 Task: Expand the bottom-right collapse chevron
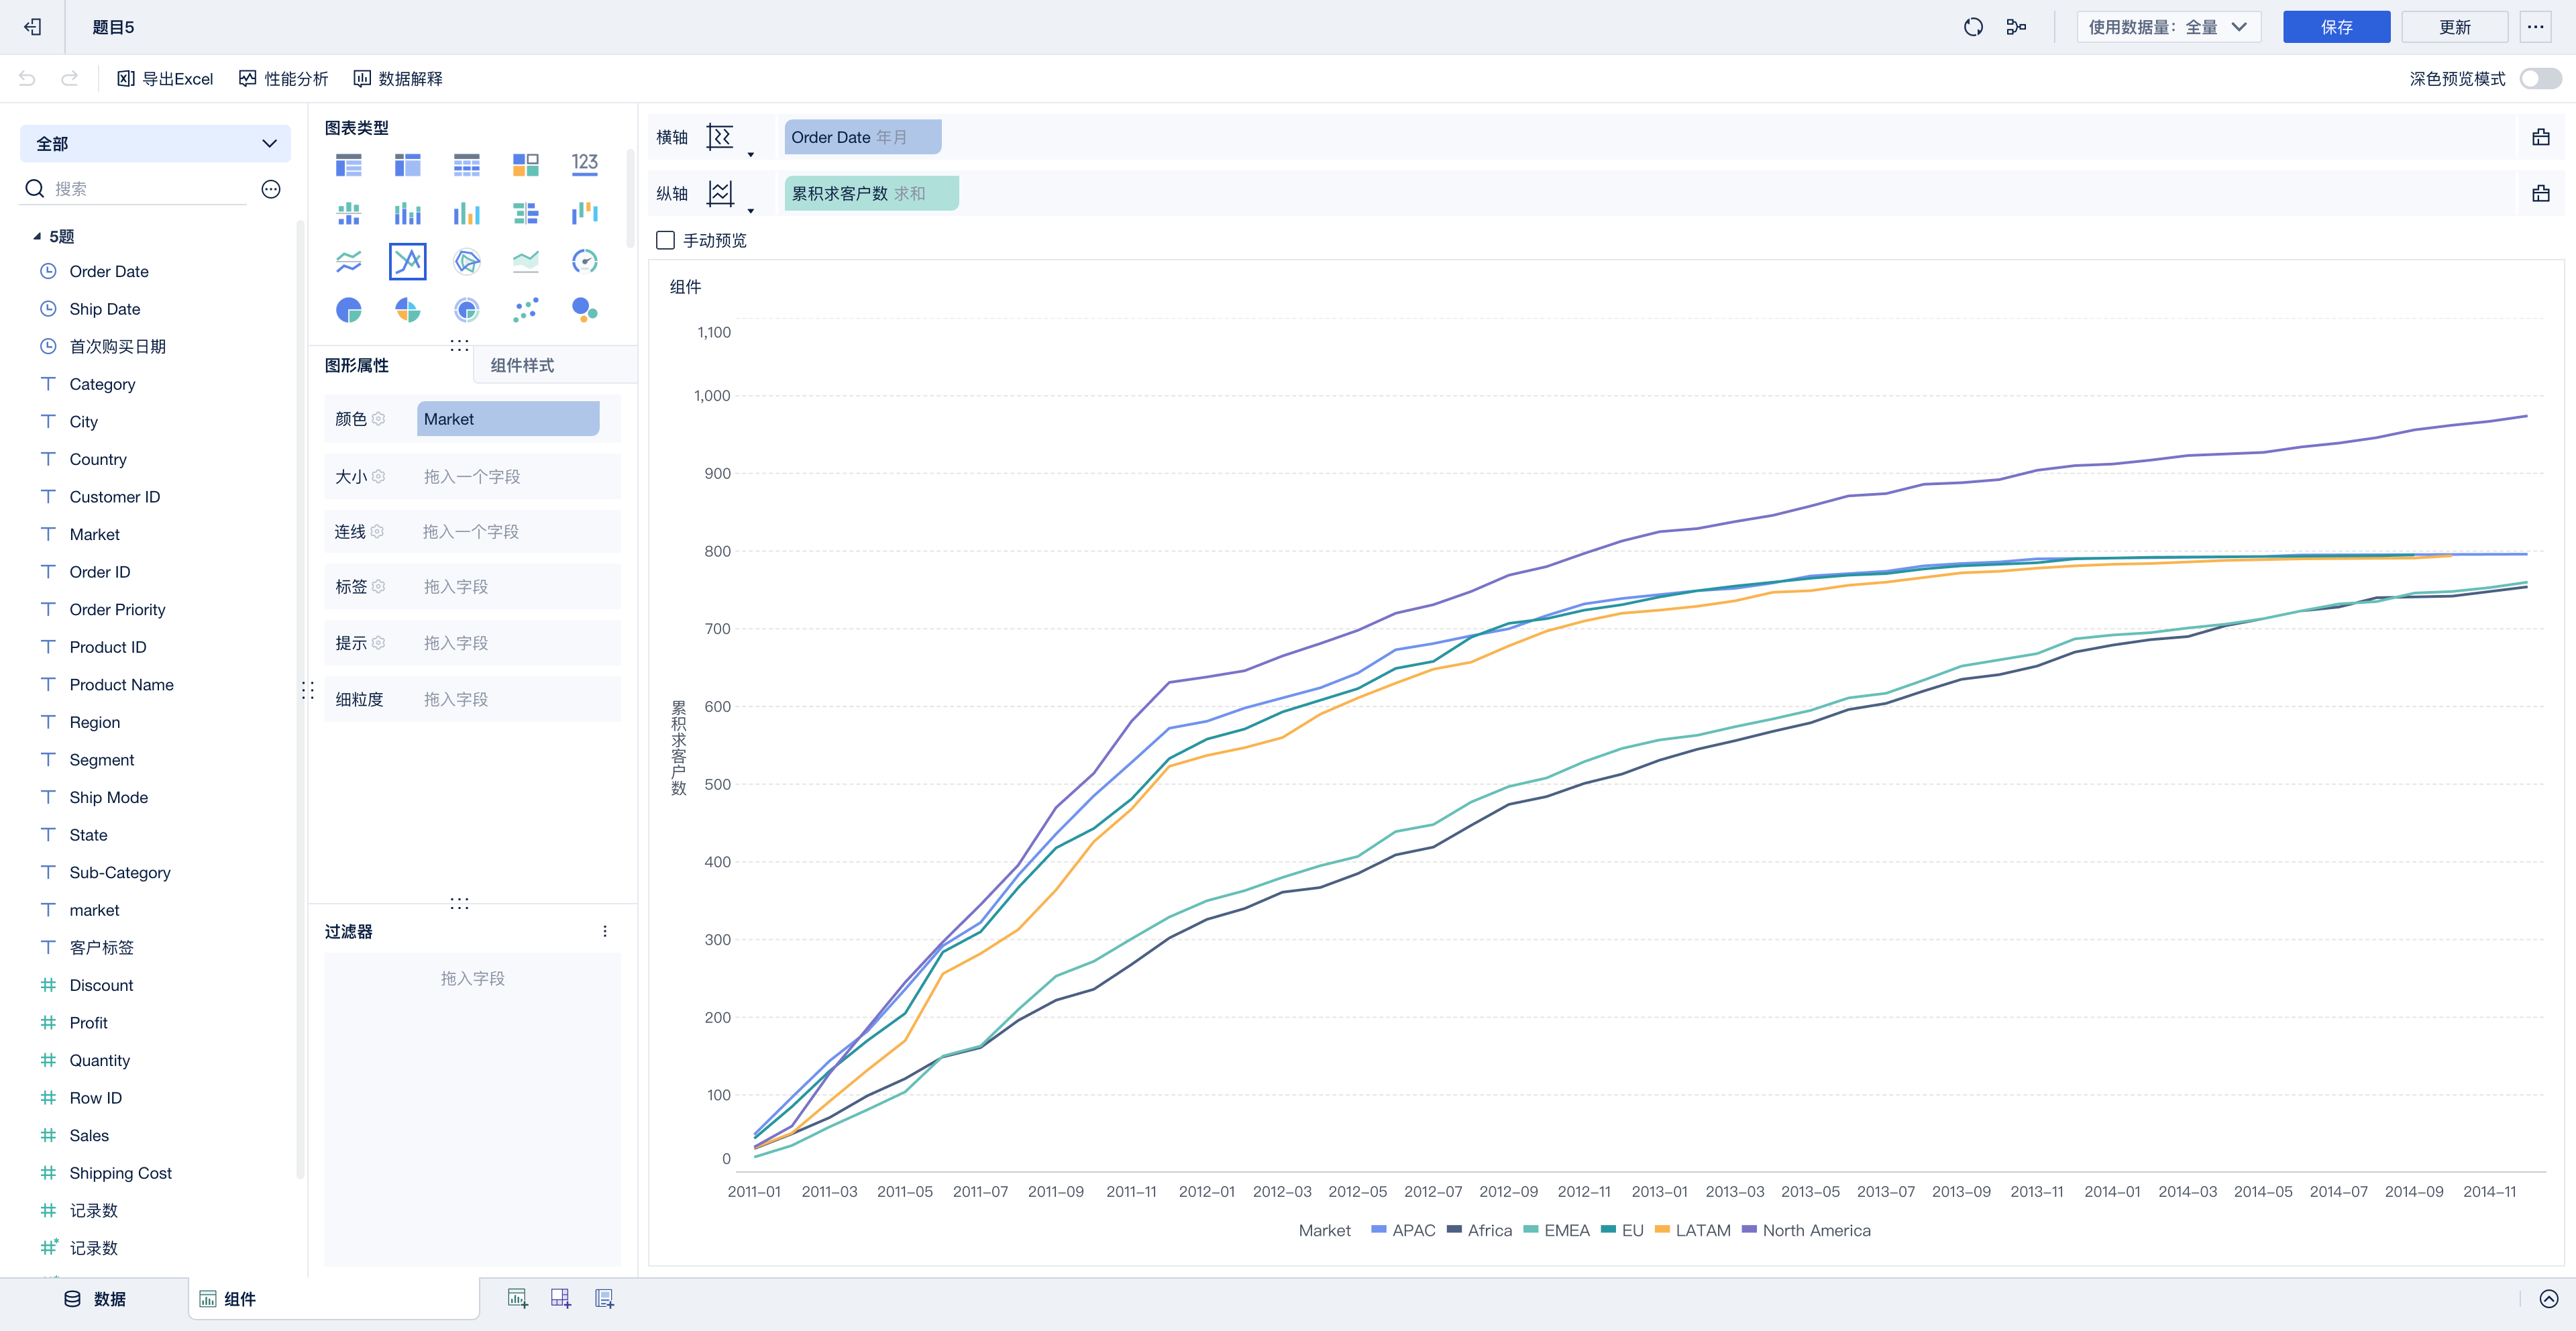(2548, 1299)
